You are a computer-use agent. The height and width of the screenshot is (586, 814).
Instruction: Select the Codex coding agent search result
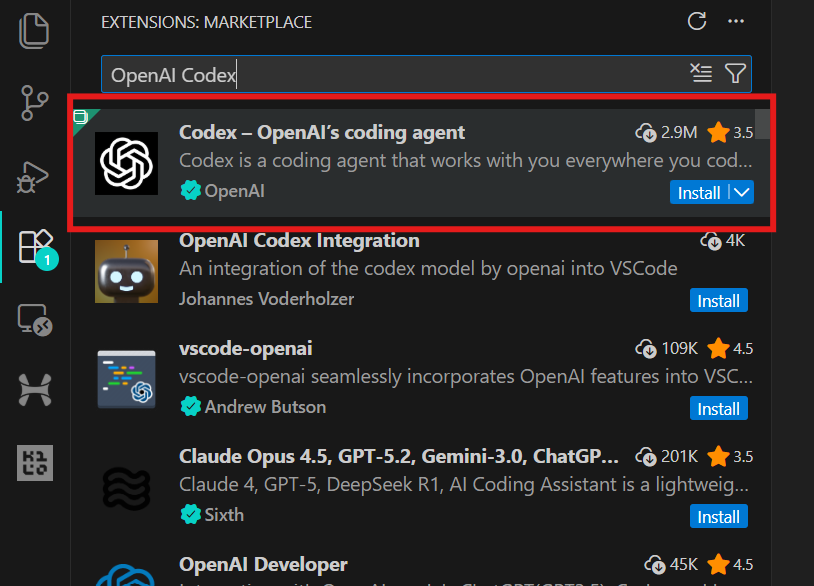pyautogui.click(x=400, y=160)
